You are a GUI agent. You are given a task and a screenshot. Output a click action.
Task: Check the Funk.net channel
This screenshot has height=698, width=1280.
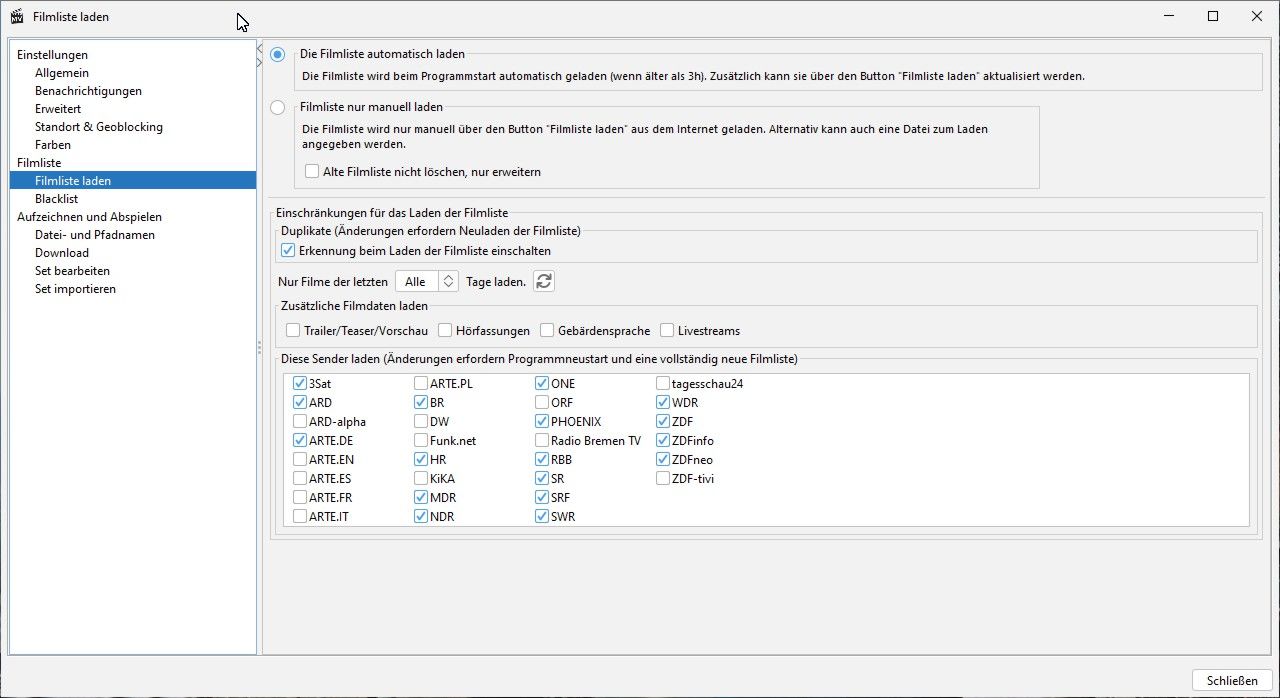pyautogui.click(x=421, y=440)
